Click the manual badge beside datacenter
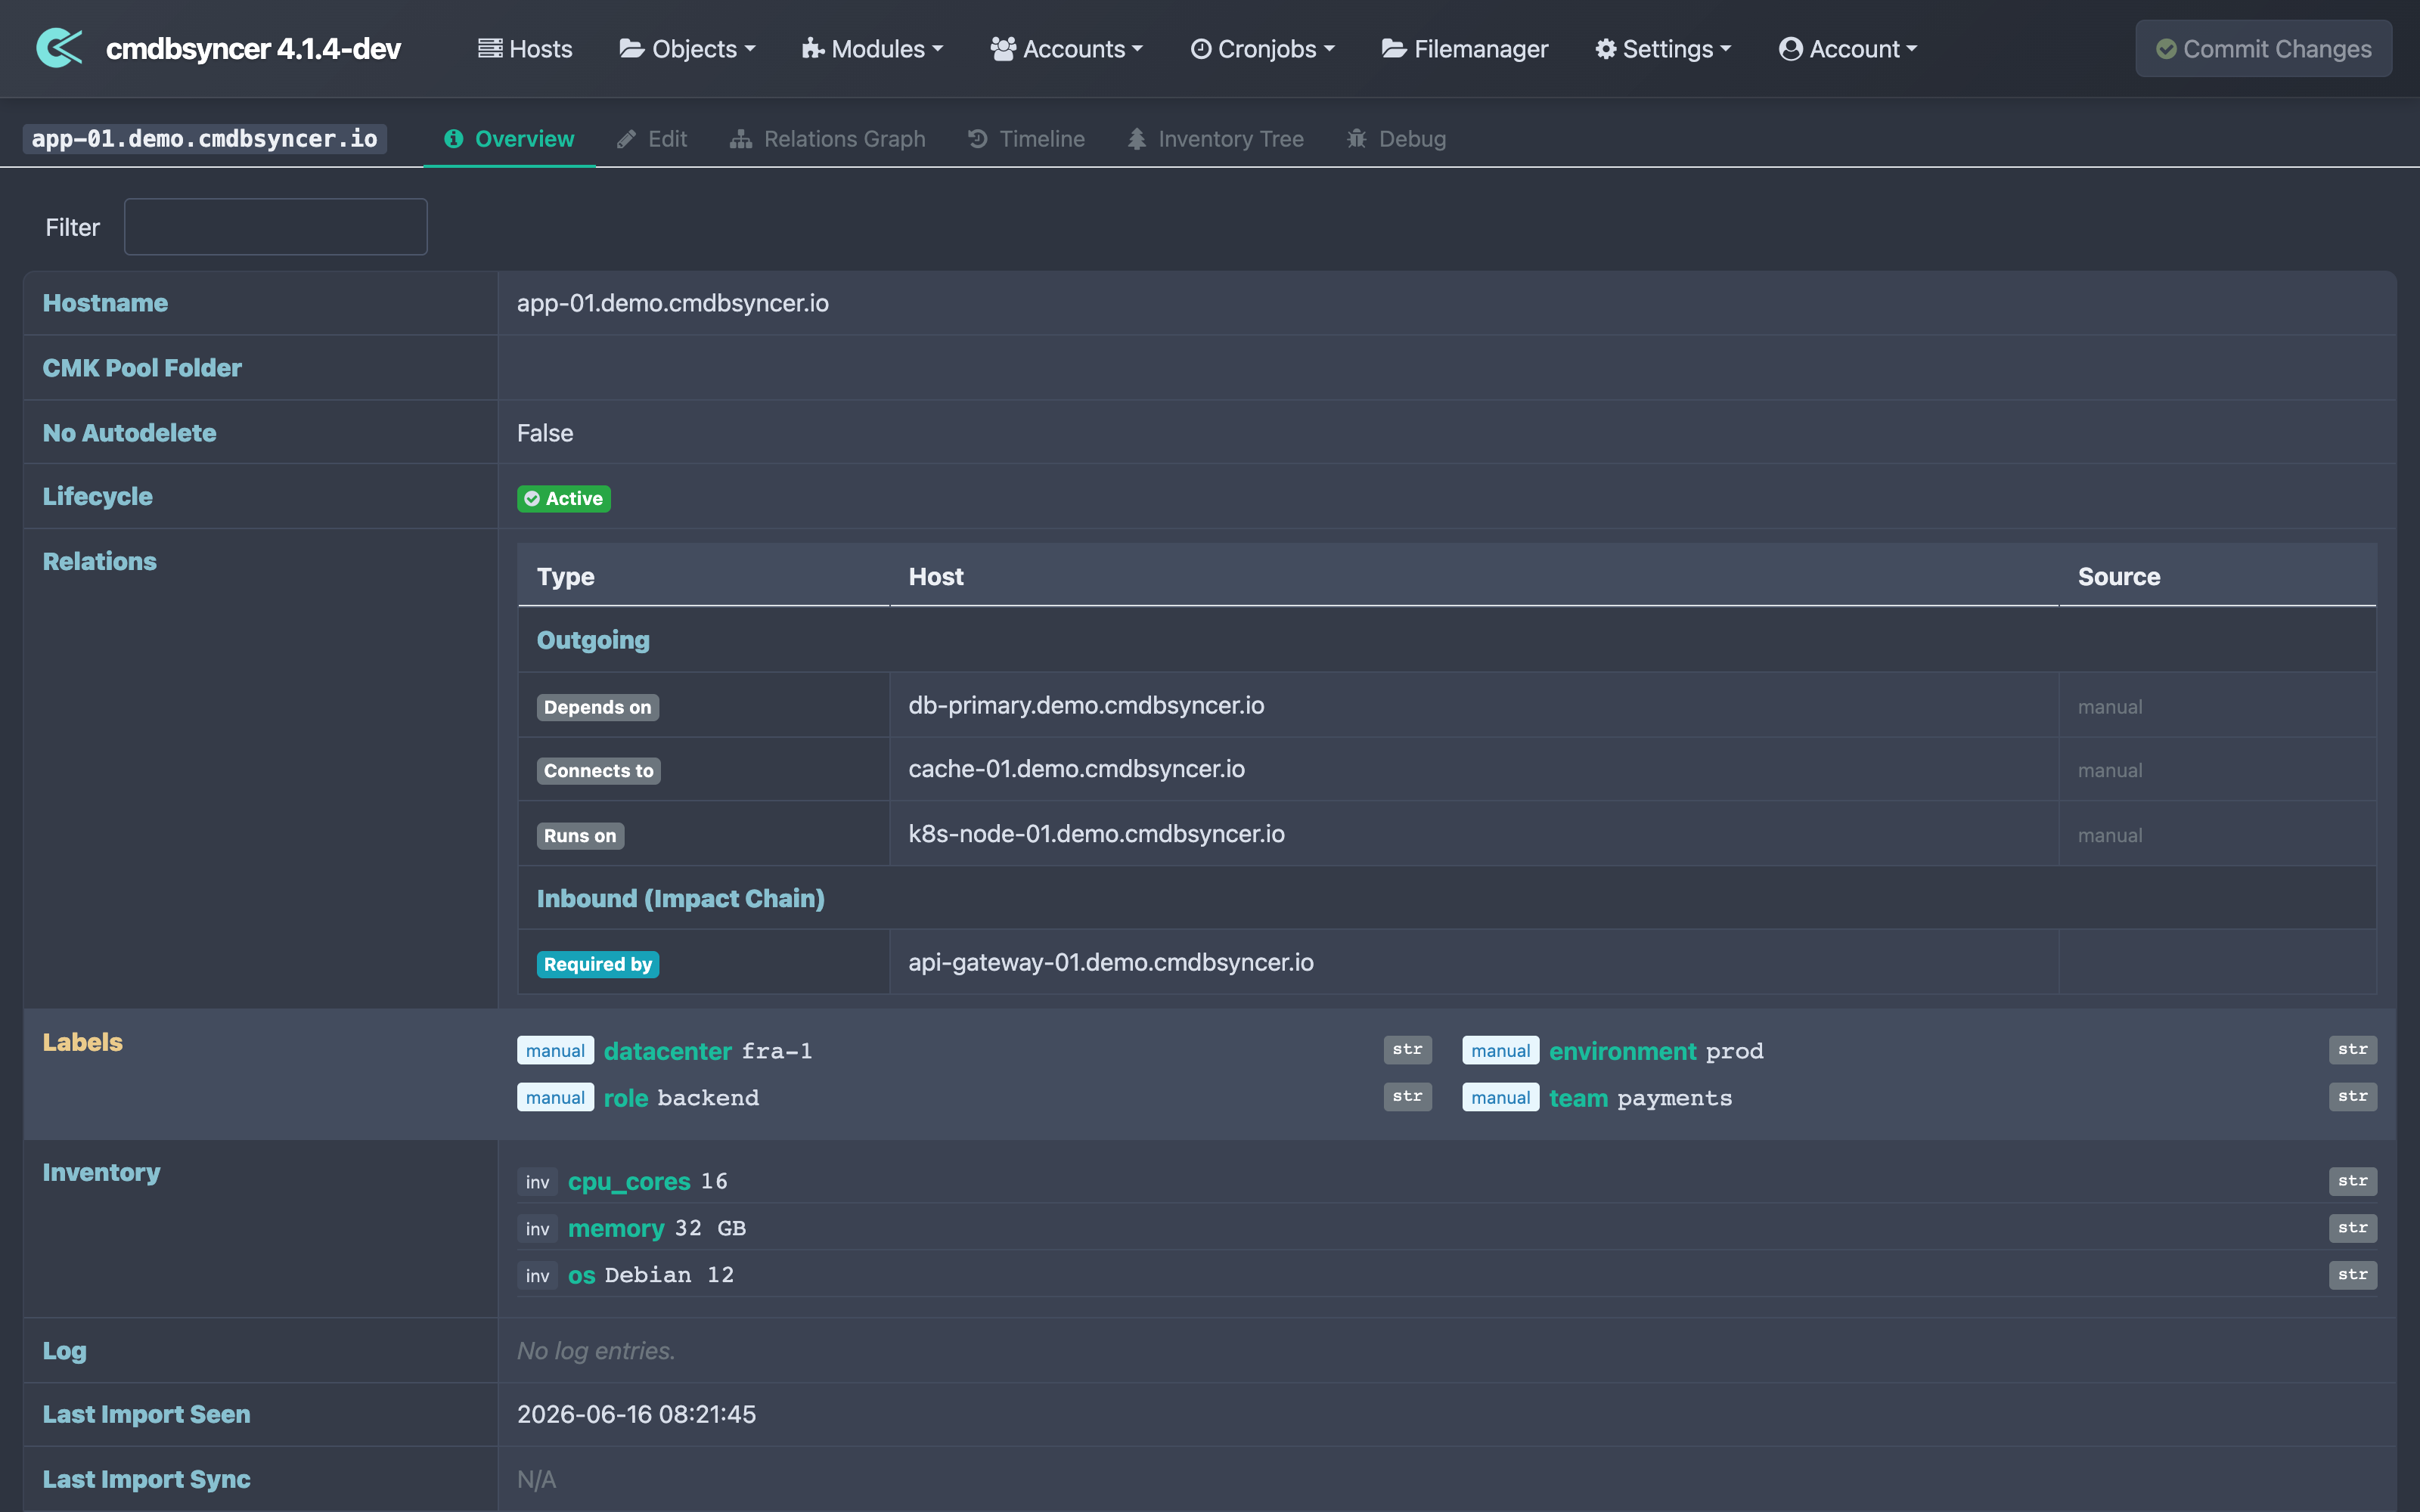Image resolution: width=2420 pixels, height=1512 pixels. [x=555, y=1051]
